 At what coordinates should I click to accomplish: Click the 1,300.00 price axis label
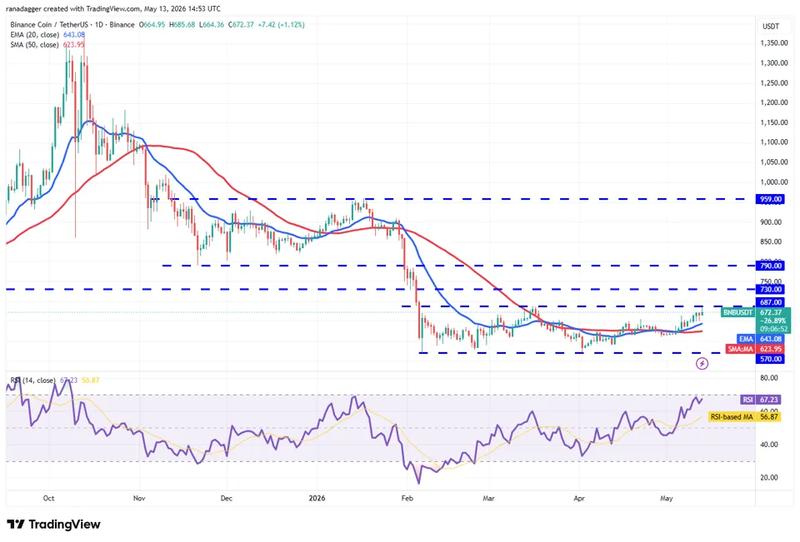pyautogui.click(x=774, y=63)
